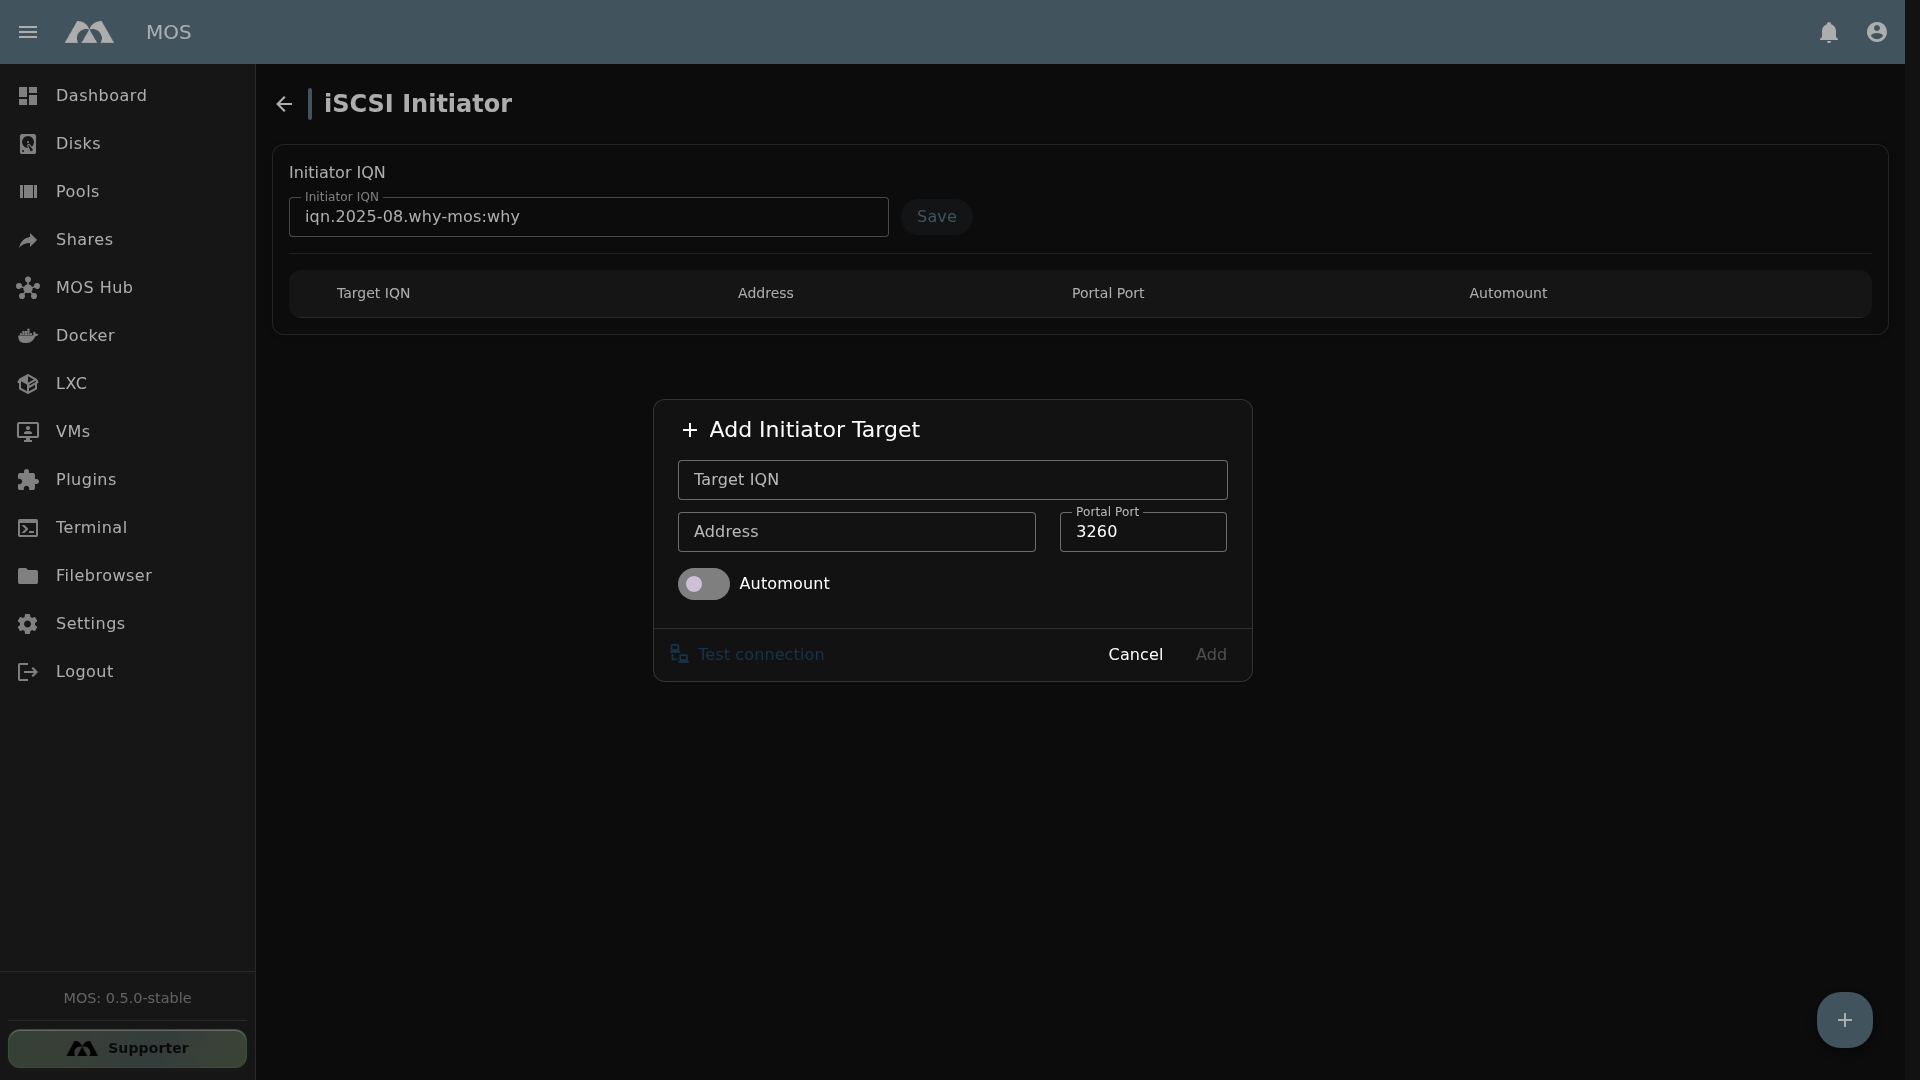Click the plus icon in dialog title
1920x1080 pixels.
coord(690,430)
